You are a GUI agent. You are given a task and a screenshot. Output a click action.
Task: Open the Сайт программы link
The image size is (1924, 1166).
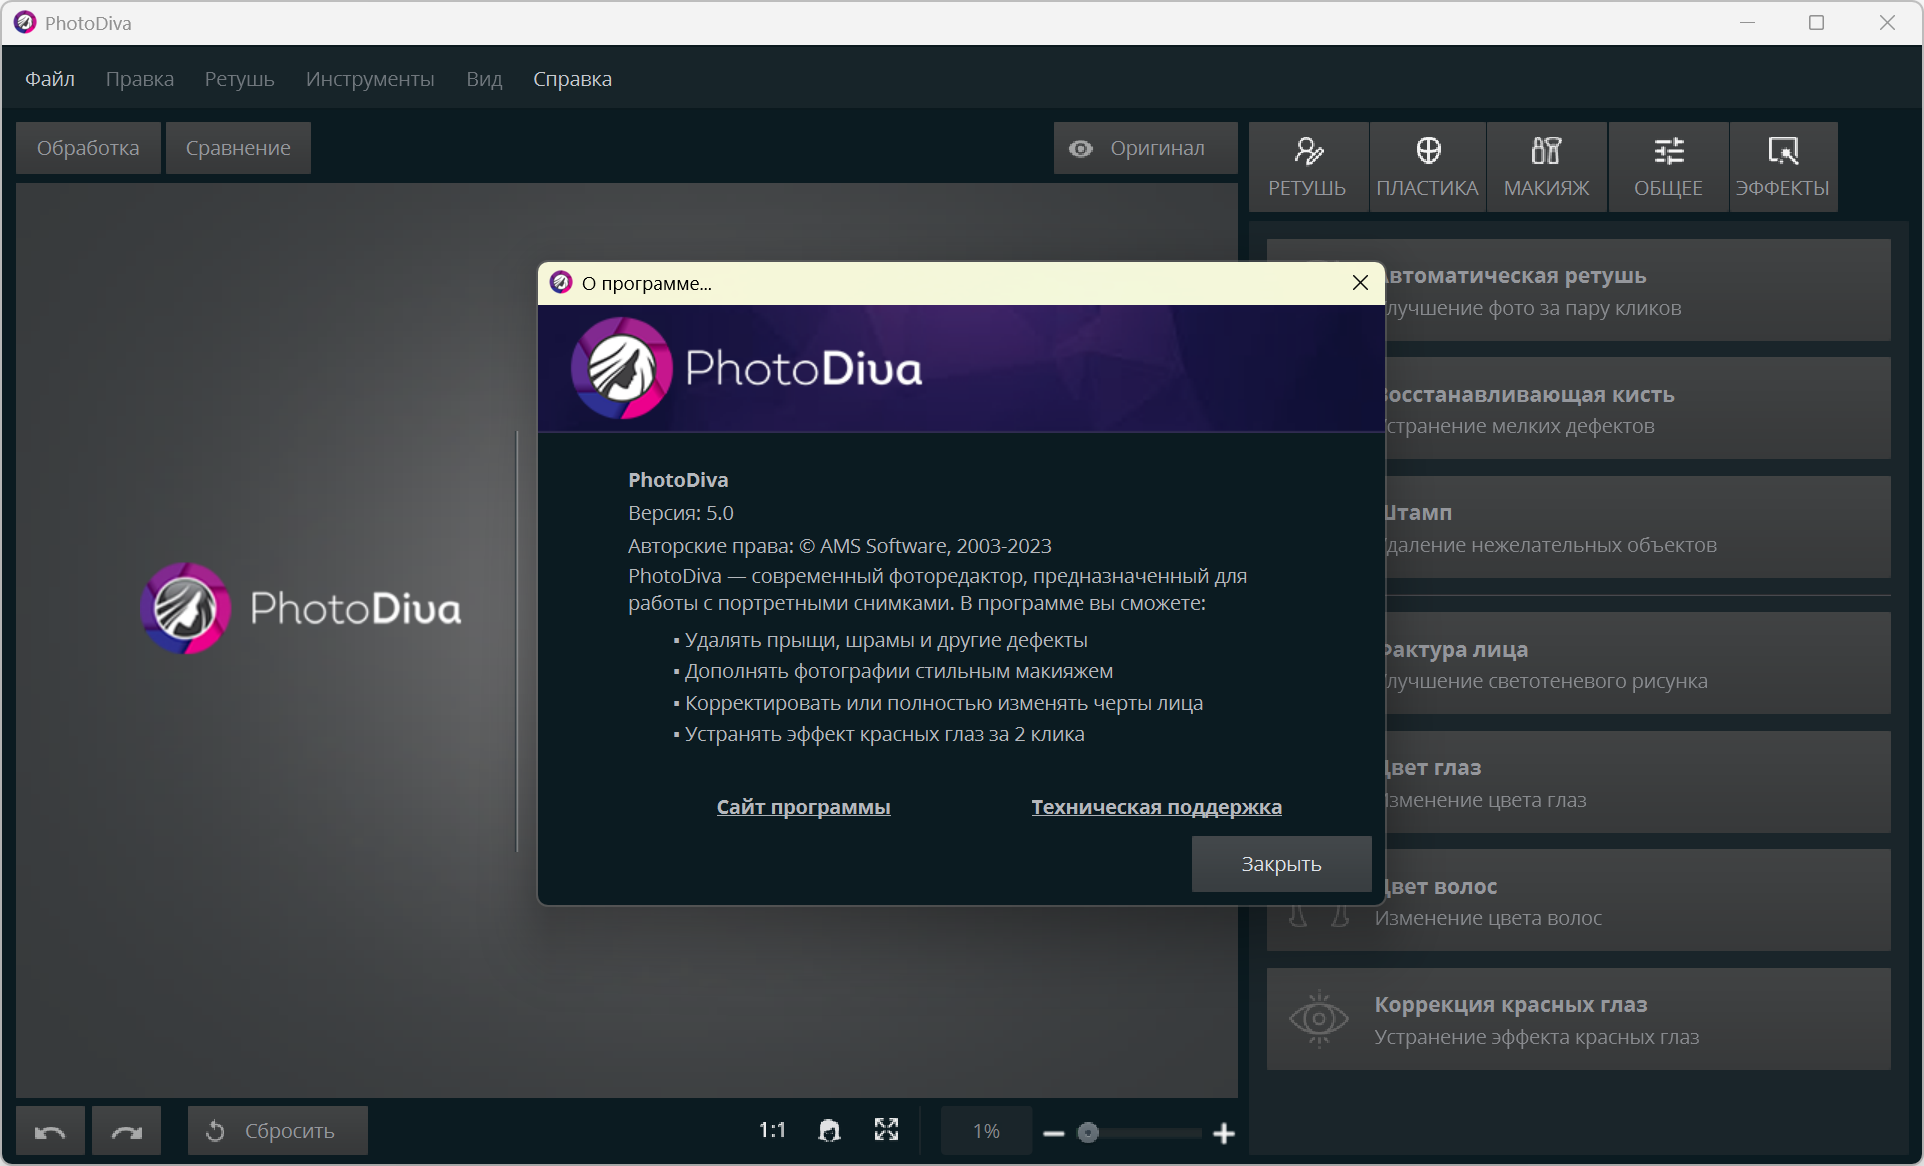[x=803, y=807]
